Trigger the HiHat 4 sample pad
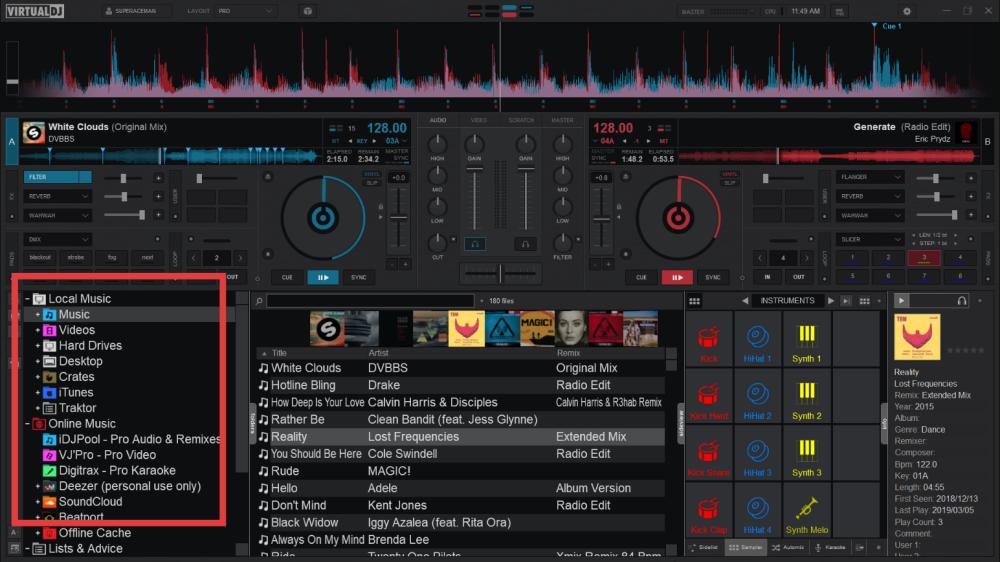The image size is (1000, 562). pyautogui.click(x=757, y=511)
